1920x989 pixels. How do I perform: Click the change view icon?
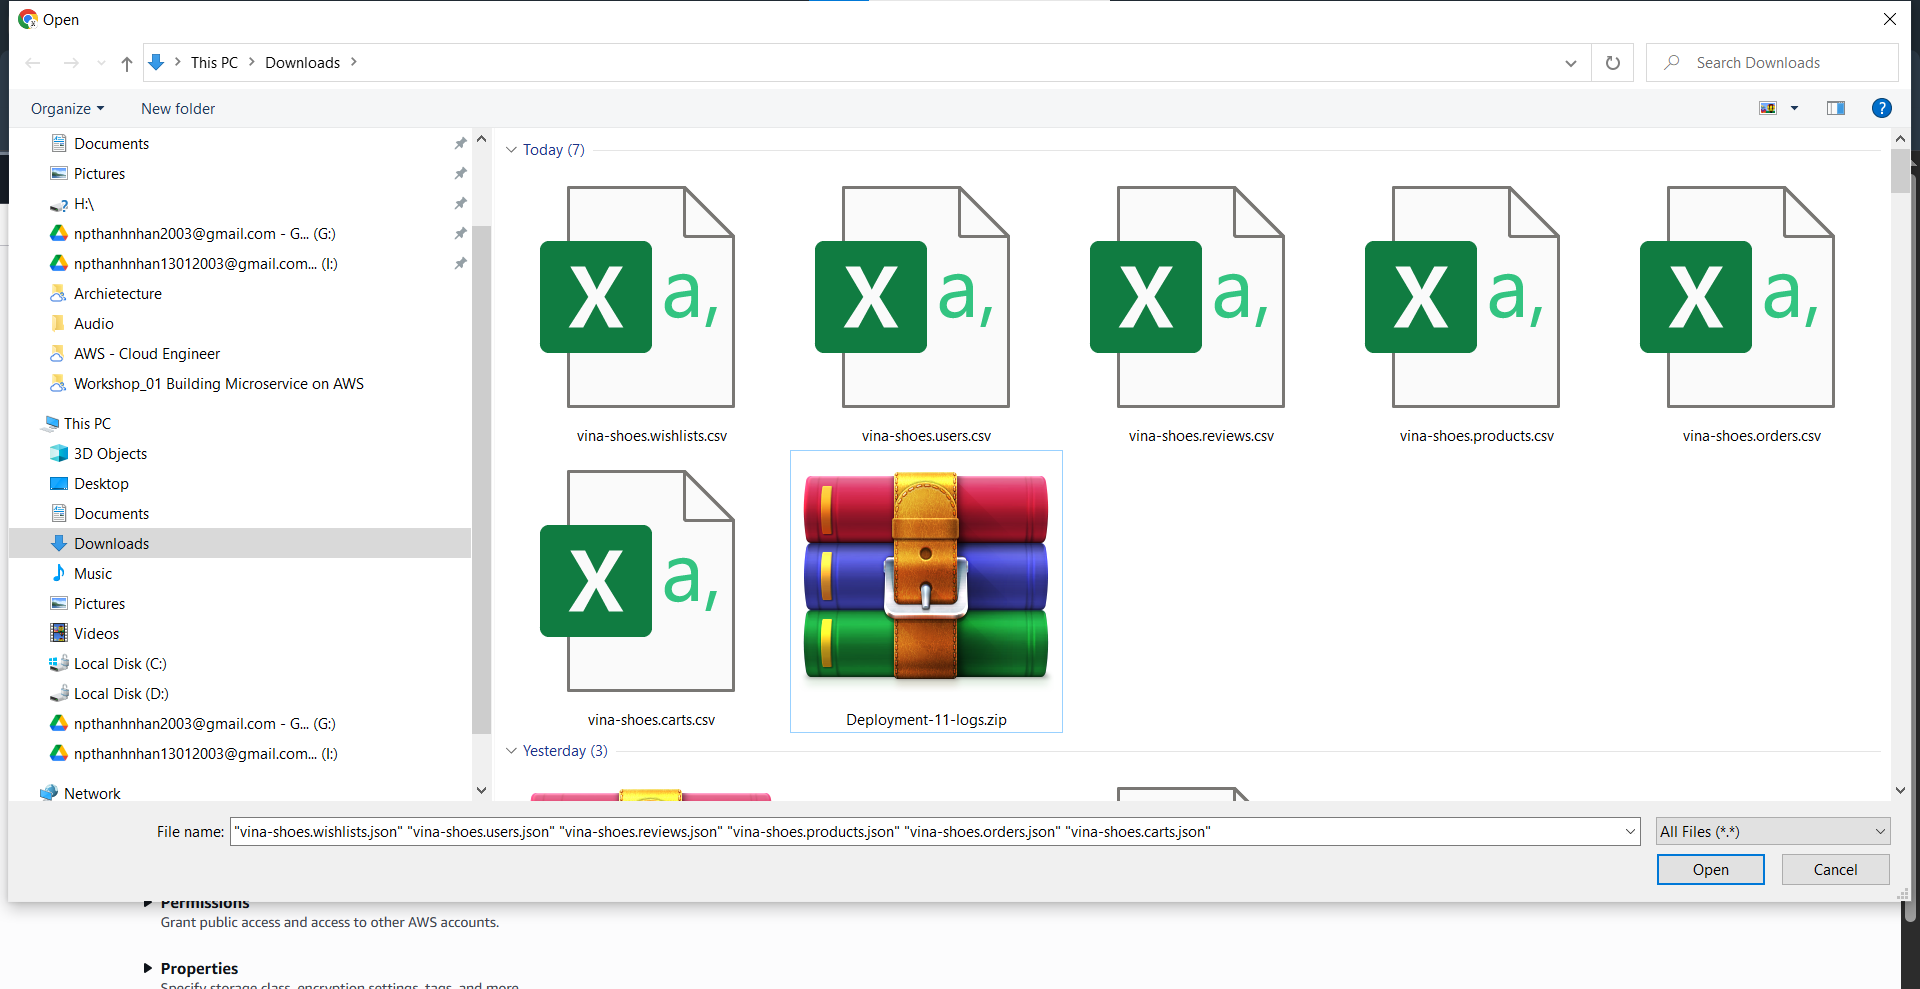pos(1768,108)
